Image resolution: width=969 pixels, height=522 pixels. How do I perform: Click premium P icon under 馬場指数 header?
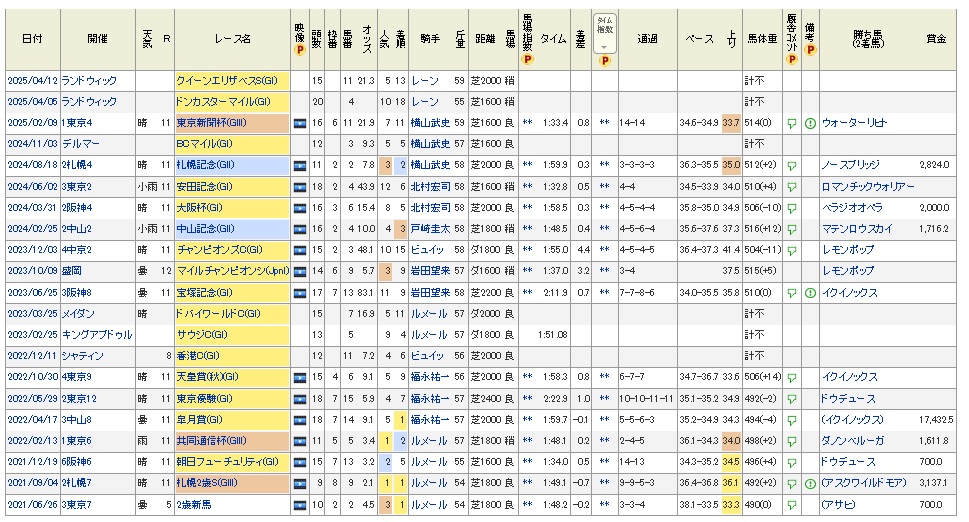pyautogui.click(x=527, y=60)
